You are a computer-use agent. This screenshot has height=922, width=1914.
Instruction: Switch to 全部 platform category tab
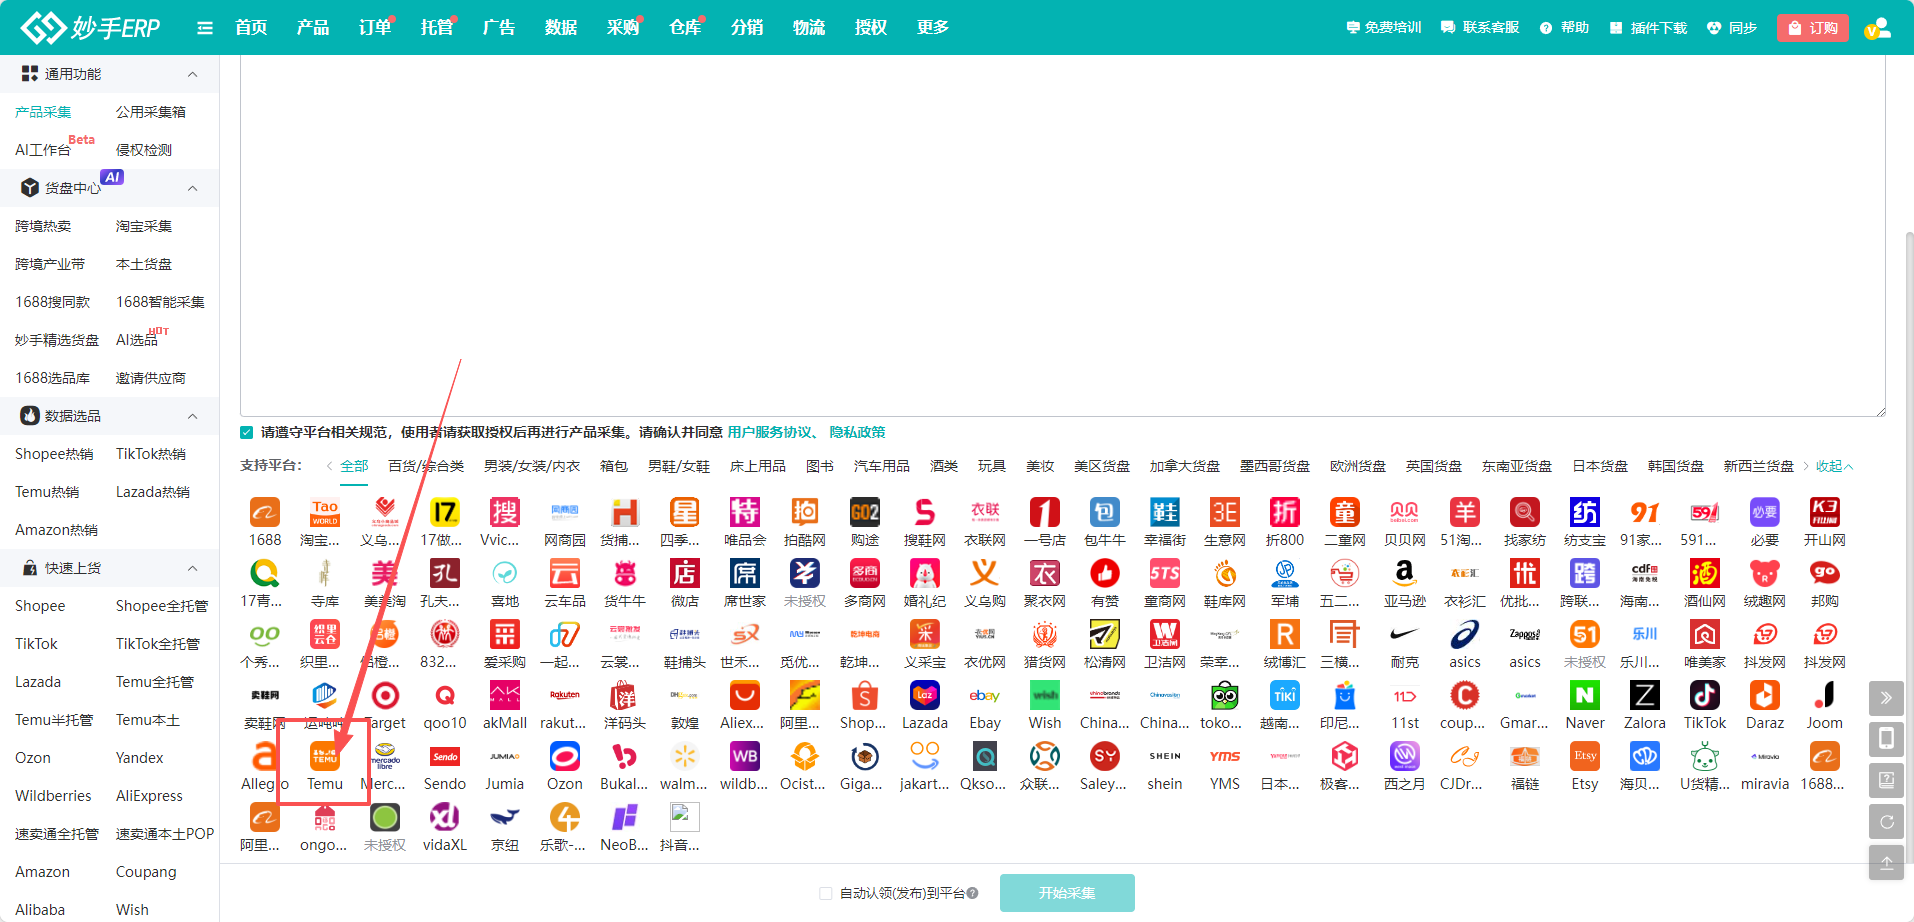(x=354, y=466)
